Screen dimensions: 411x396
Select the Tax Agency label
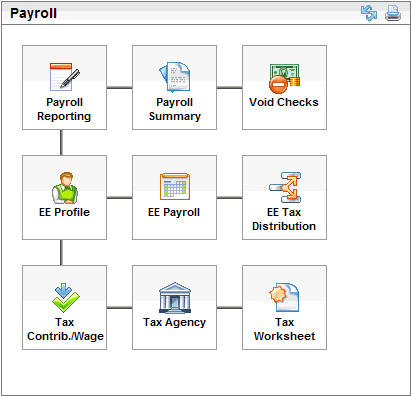174,323
